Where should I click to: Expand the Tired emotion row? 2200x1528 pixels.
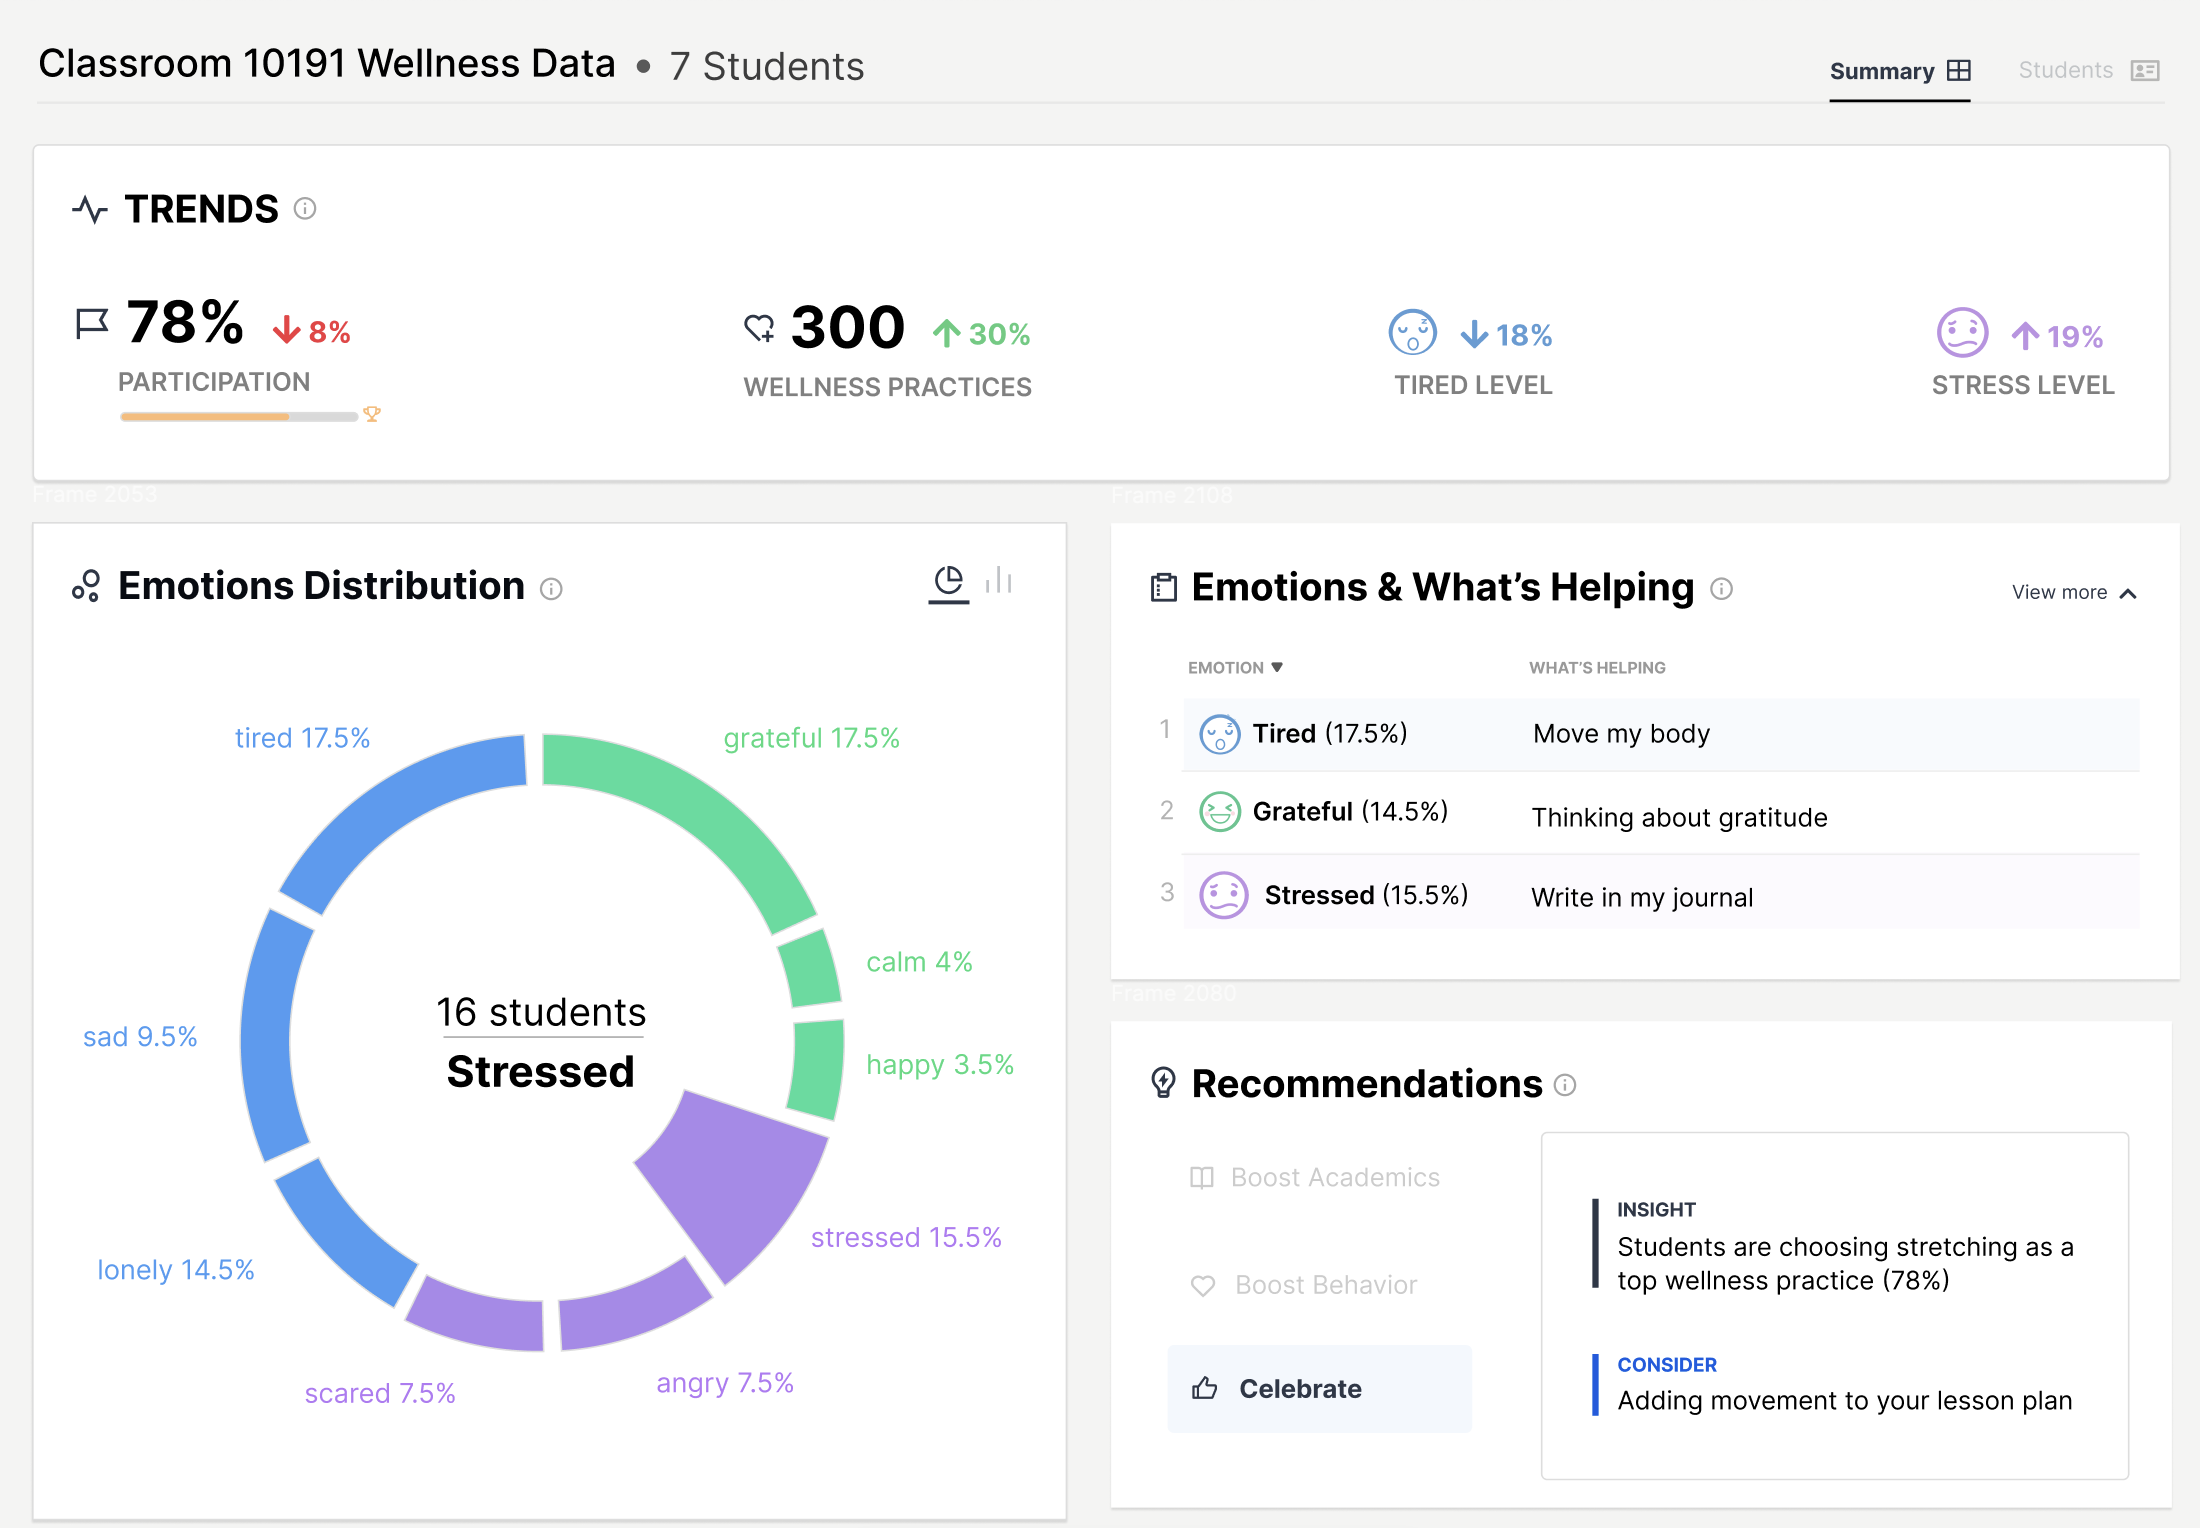pyautogui.click(x=1660, y=734)
